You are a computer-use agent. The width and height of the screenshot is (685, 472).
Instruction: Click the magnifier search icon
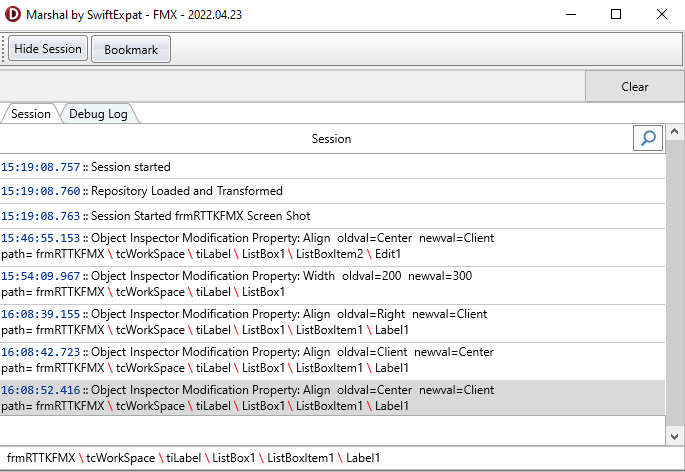point(648,138)
